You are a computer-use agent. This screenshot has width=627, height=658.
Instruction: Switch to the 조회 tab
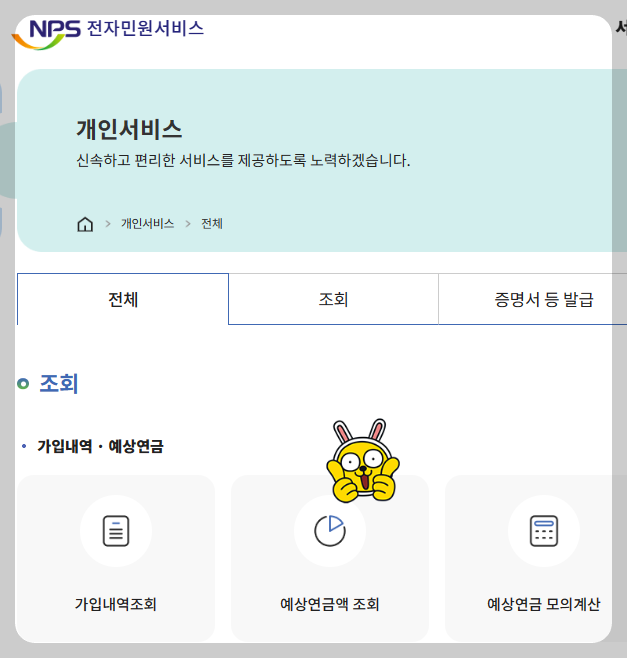[x=334, y=299]
